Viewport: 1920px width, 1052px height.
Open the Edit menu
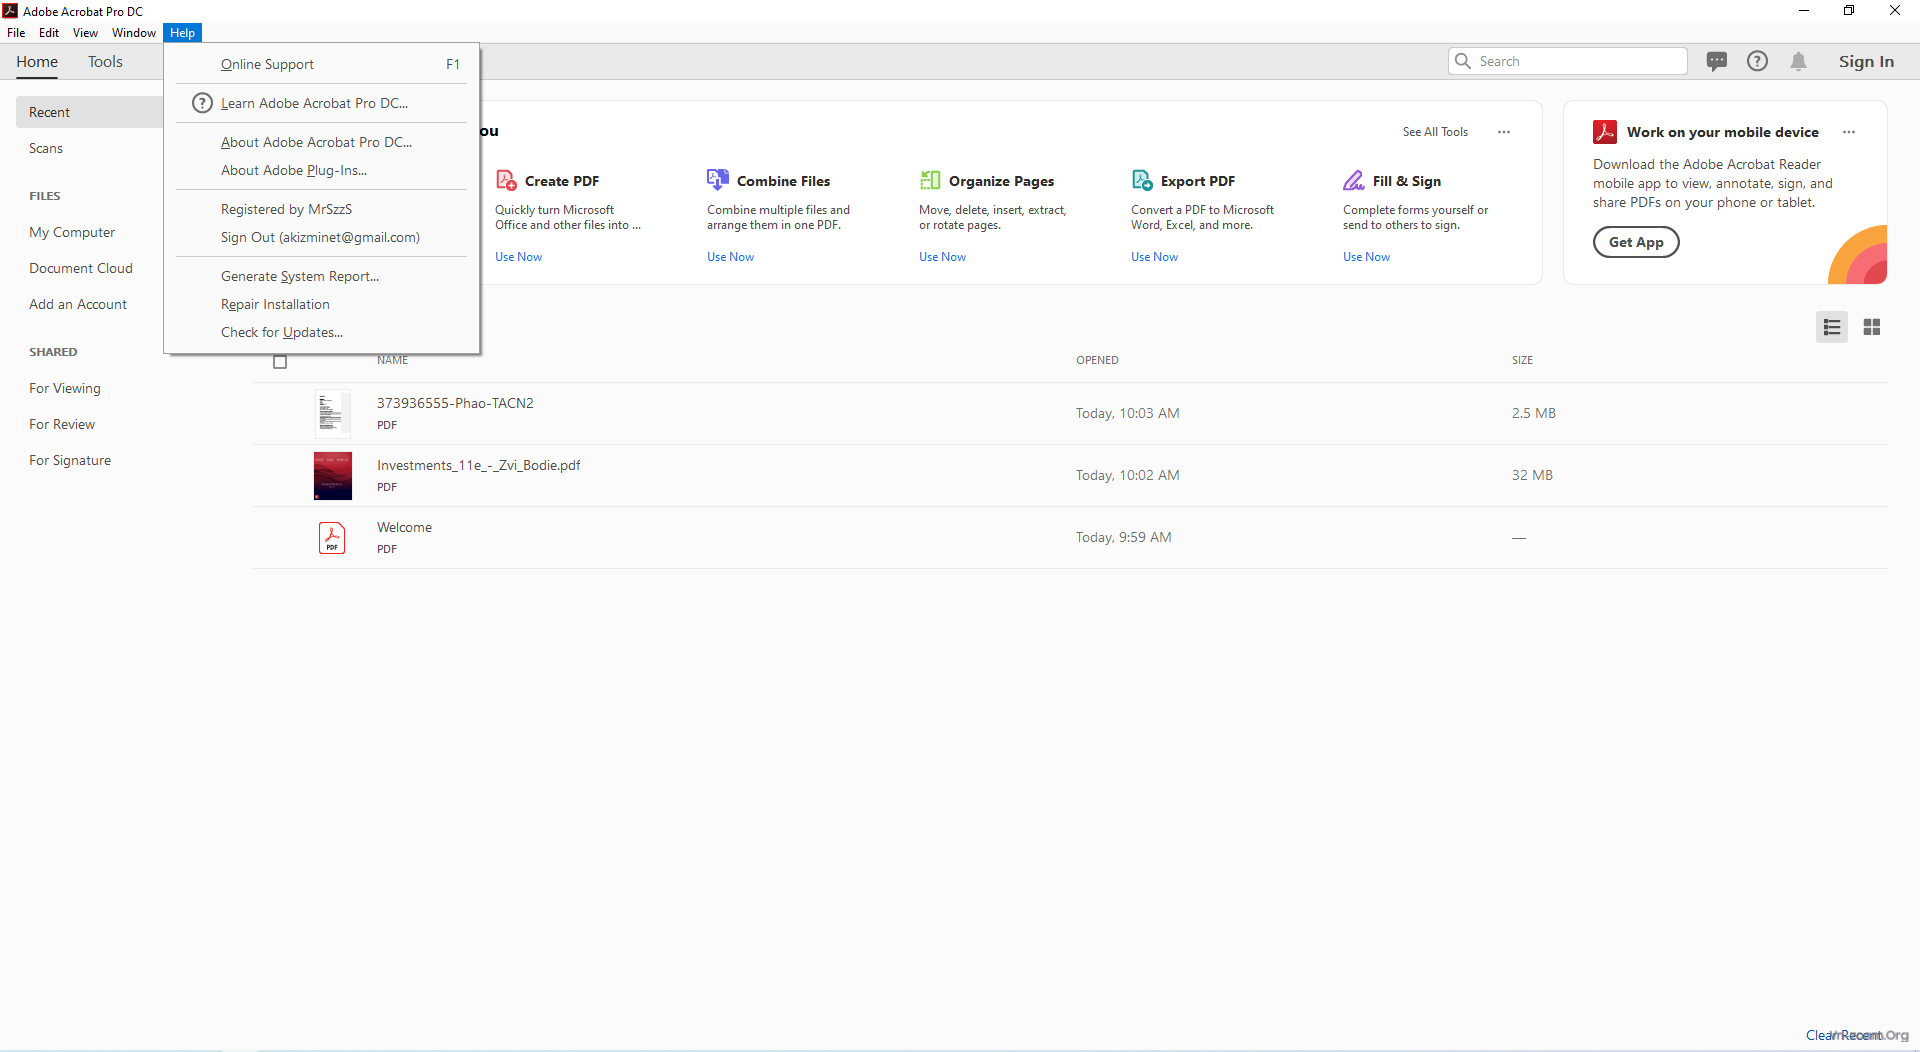pyautogui.click(x=49, y=33)
